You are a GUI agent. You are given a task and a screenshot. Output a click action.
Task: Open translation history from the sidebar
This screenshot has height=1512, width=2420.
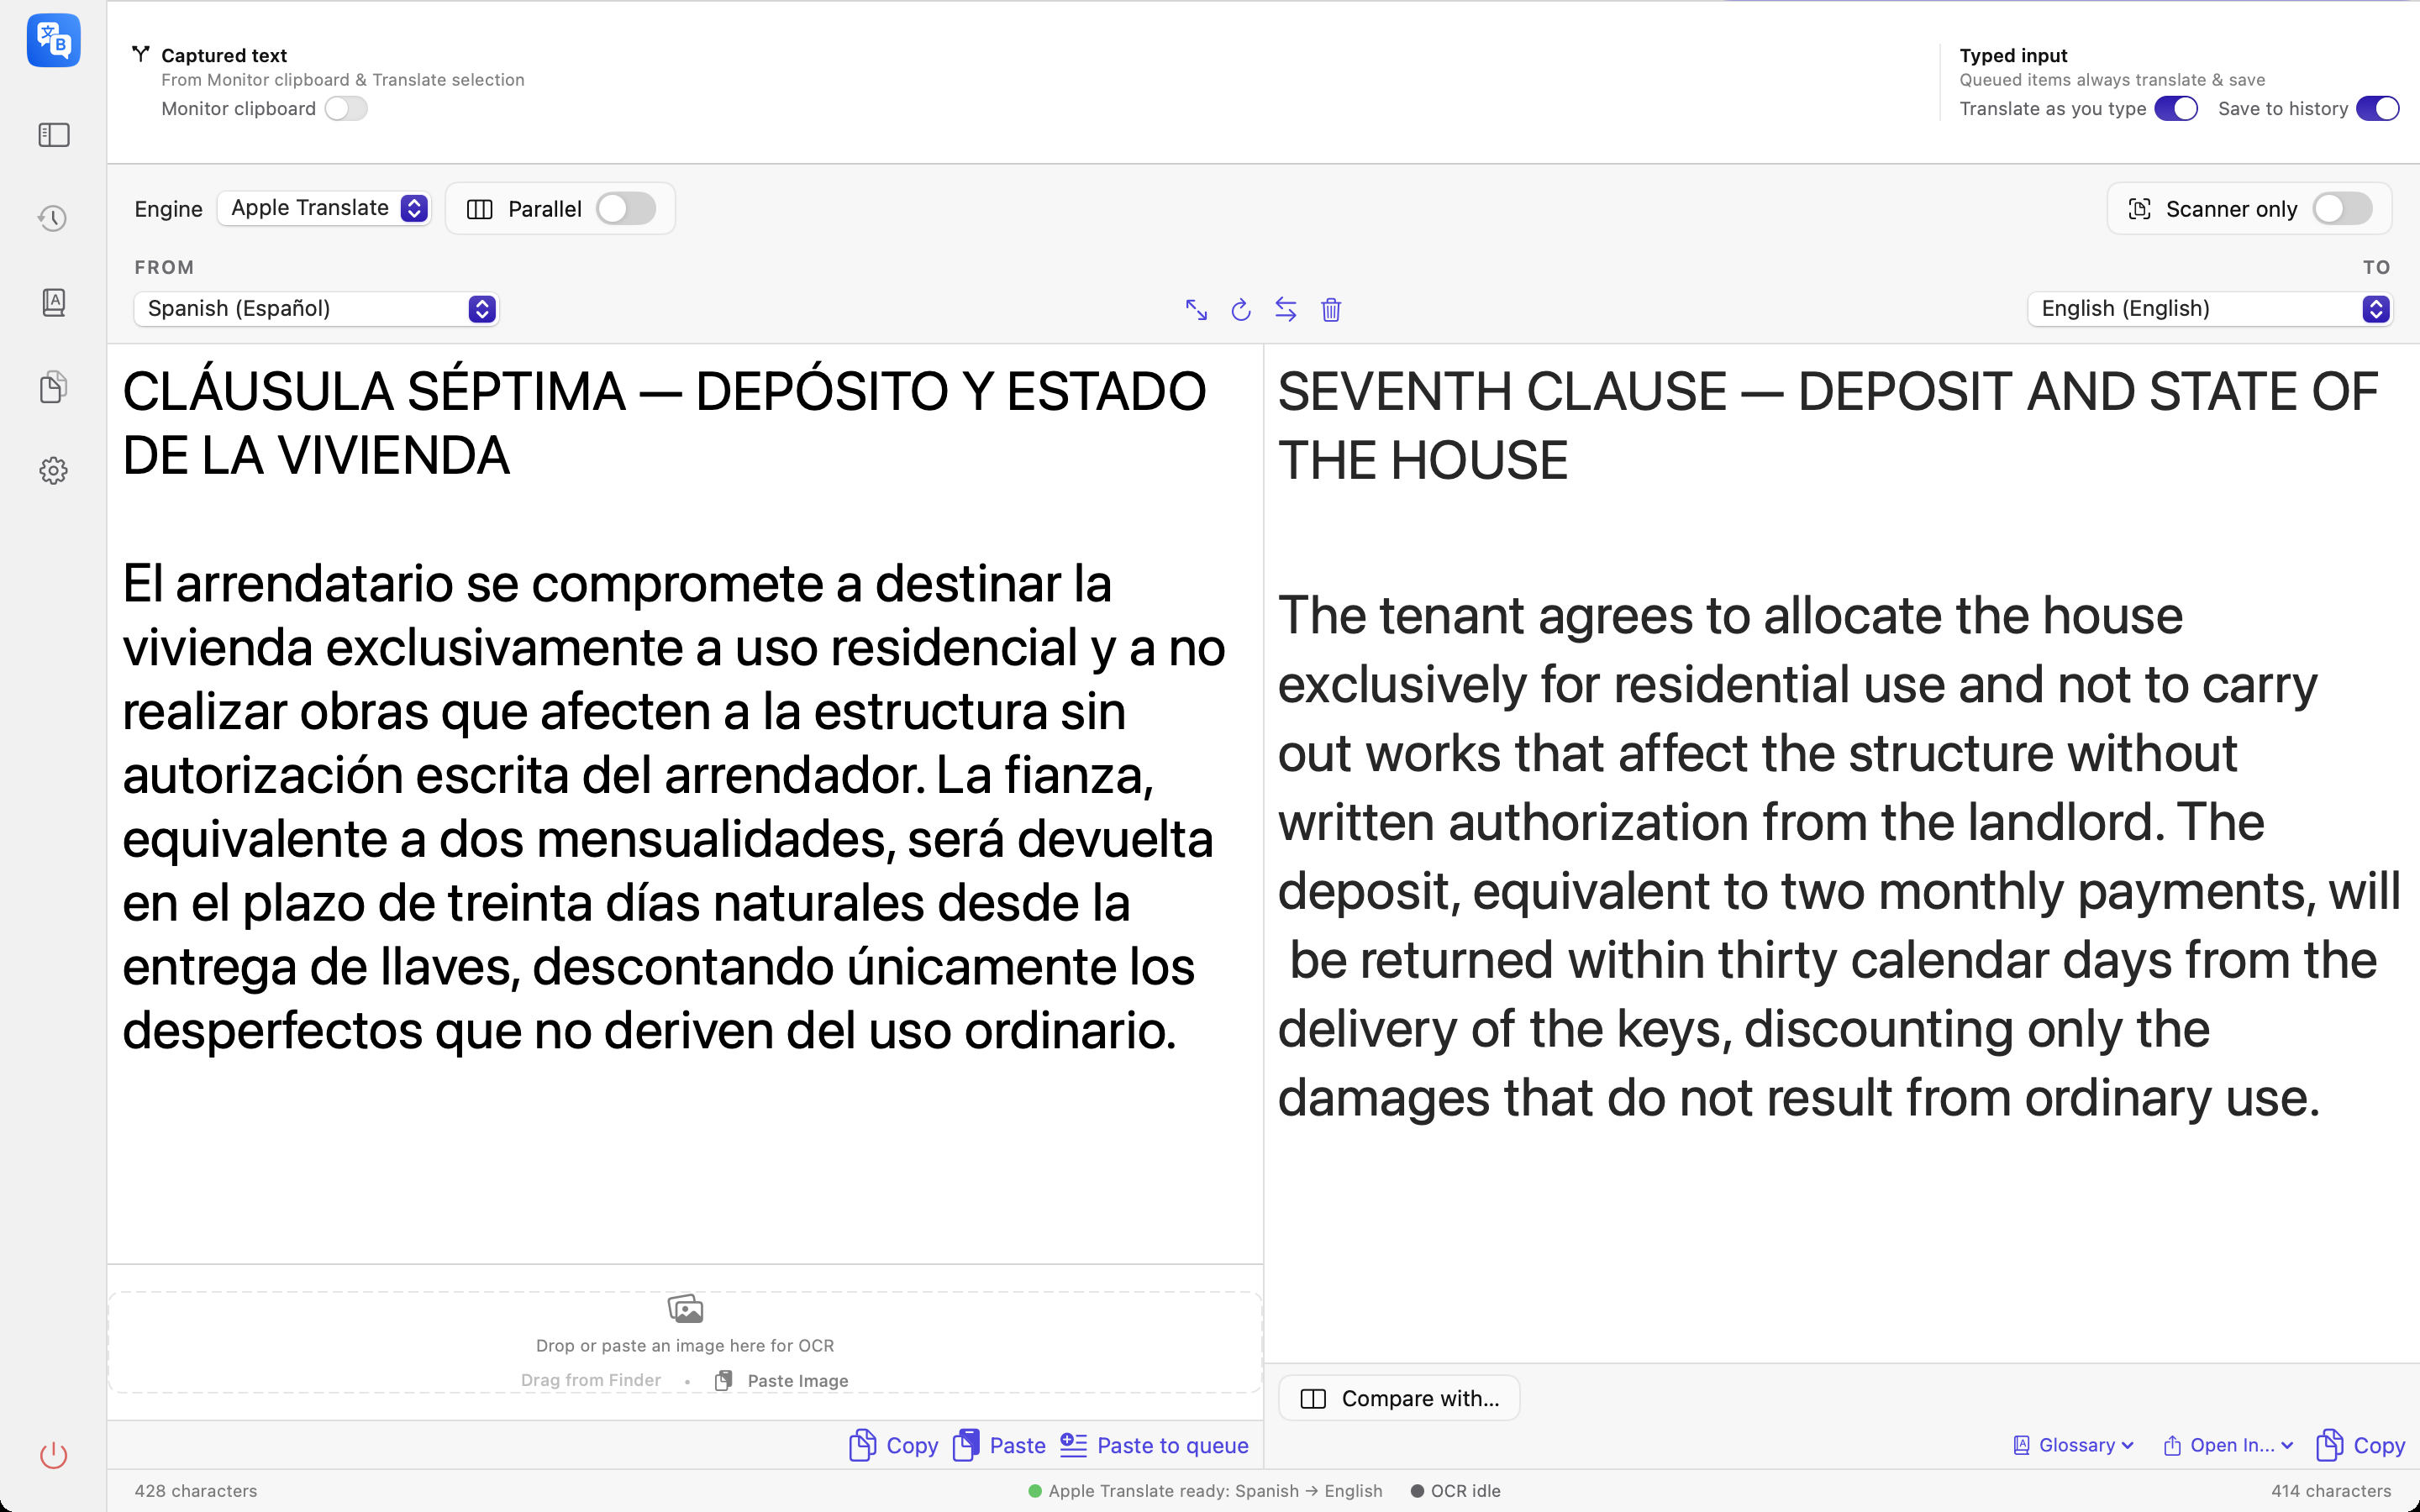(x=54, y=218)
